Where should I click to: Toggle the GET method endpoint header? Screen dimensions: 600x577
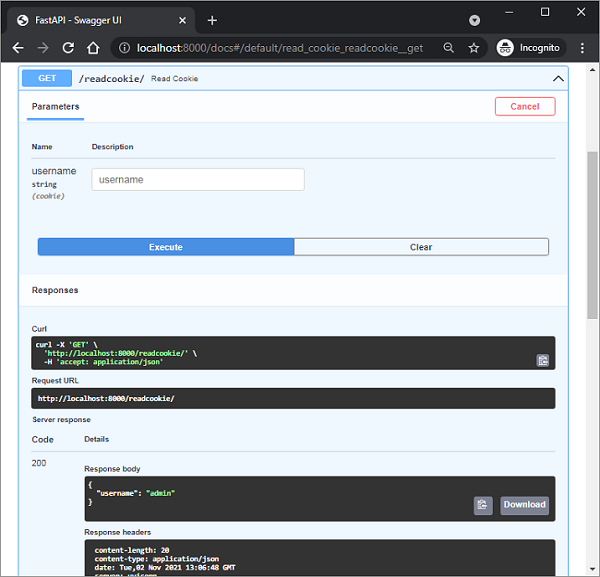46,79
